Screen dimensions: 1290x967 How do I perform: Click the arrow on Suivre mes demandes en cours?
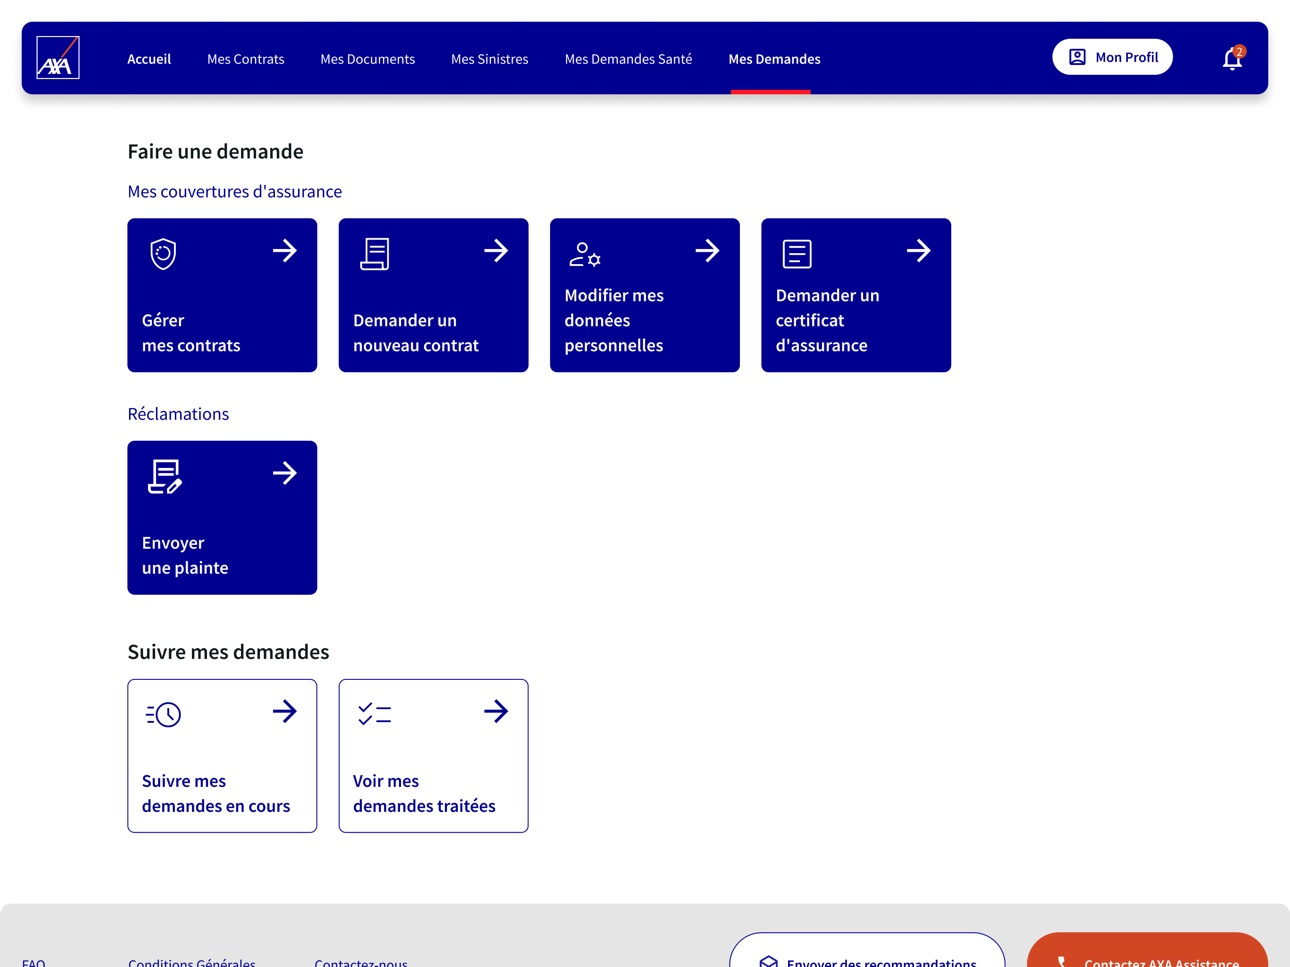tap(285, 711)
